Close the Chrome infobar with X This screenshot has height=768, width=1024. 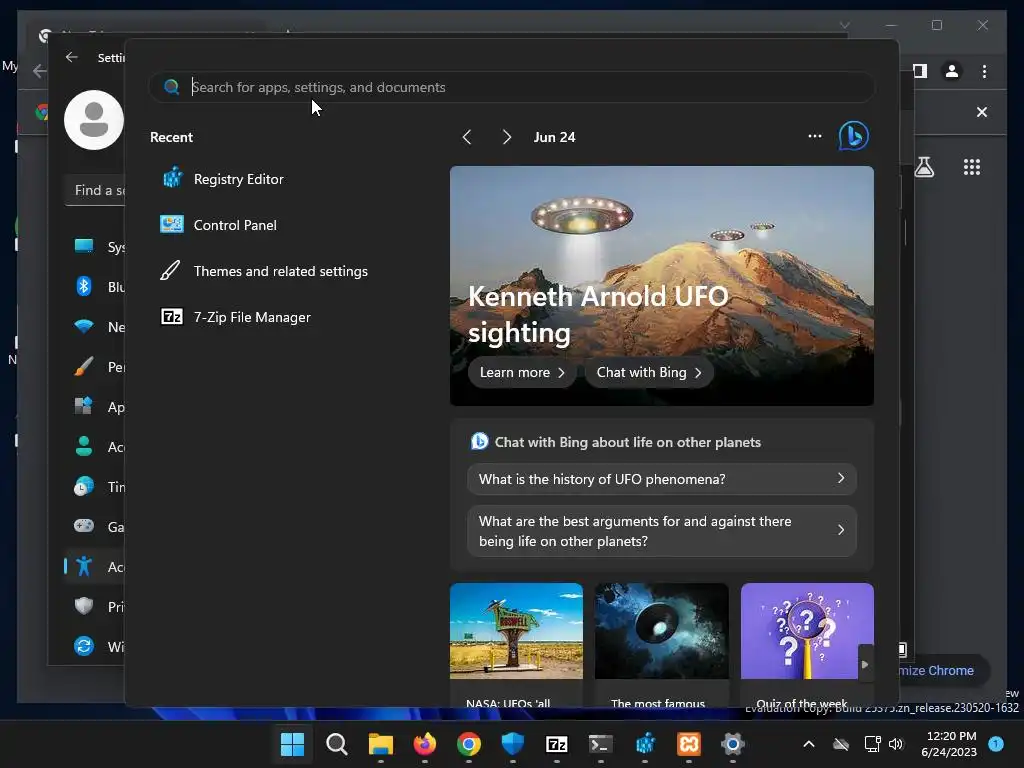982,112
